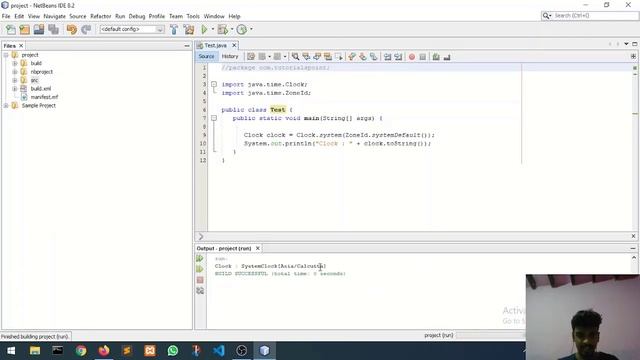Click the Uncomment editor toolbar icon
The image size is (640, 360).
point(447,57)
